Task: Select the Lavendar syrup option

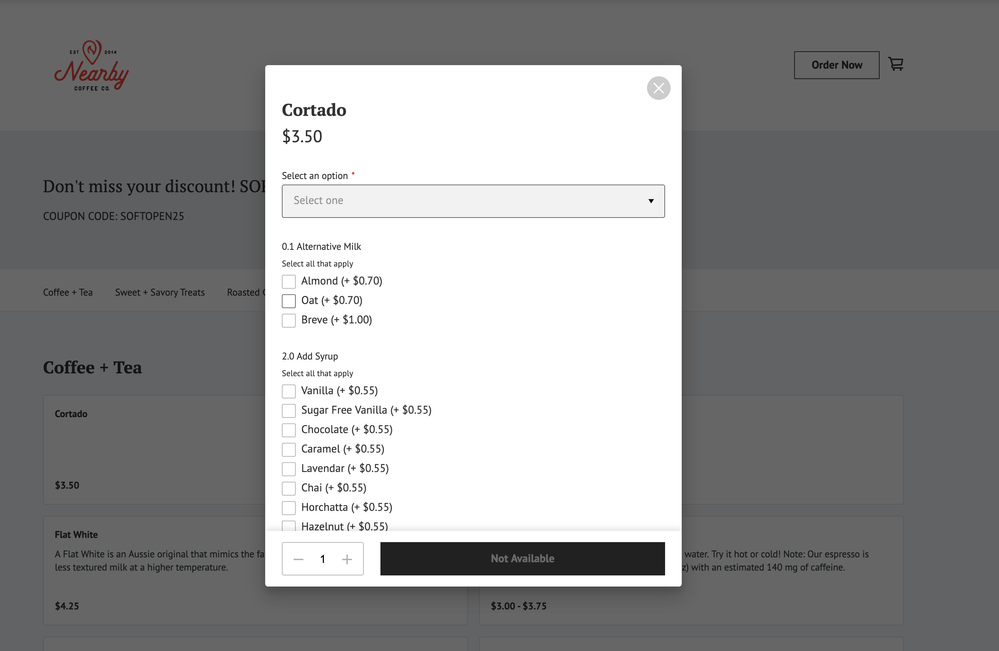Action: tap(289, 469)
